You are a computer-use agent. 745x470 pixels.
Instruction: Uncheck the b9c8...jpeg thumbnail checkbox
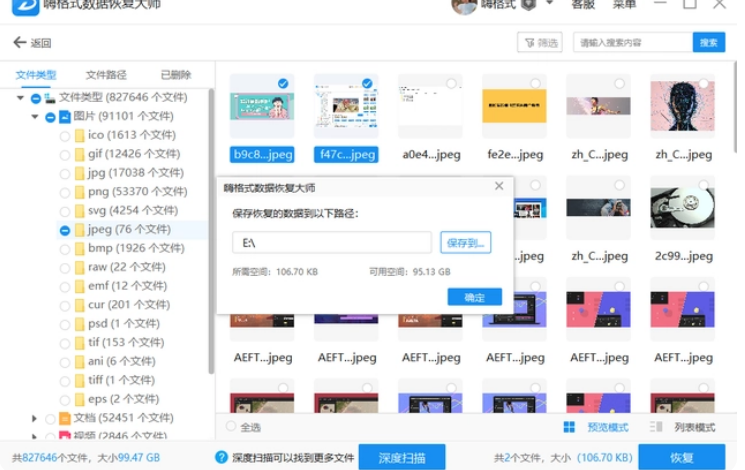pos(283,84)
